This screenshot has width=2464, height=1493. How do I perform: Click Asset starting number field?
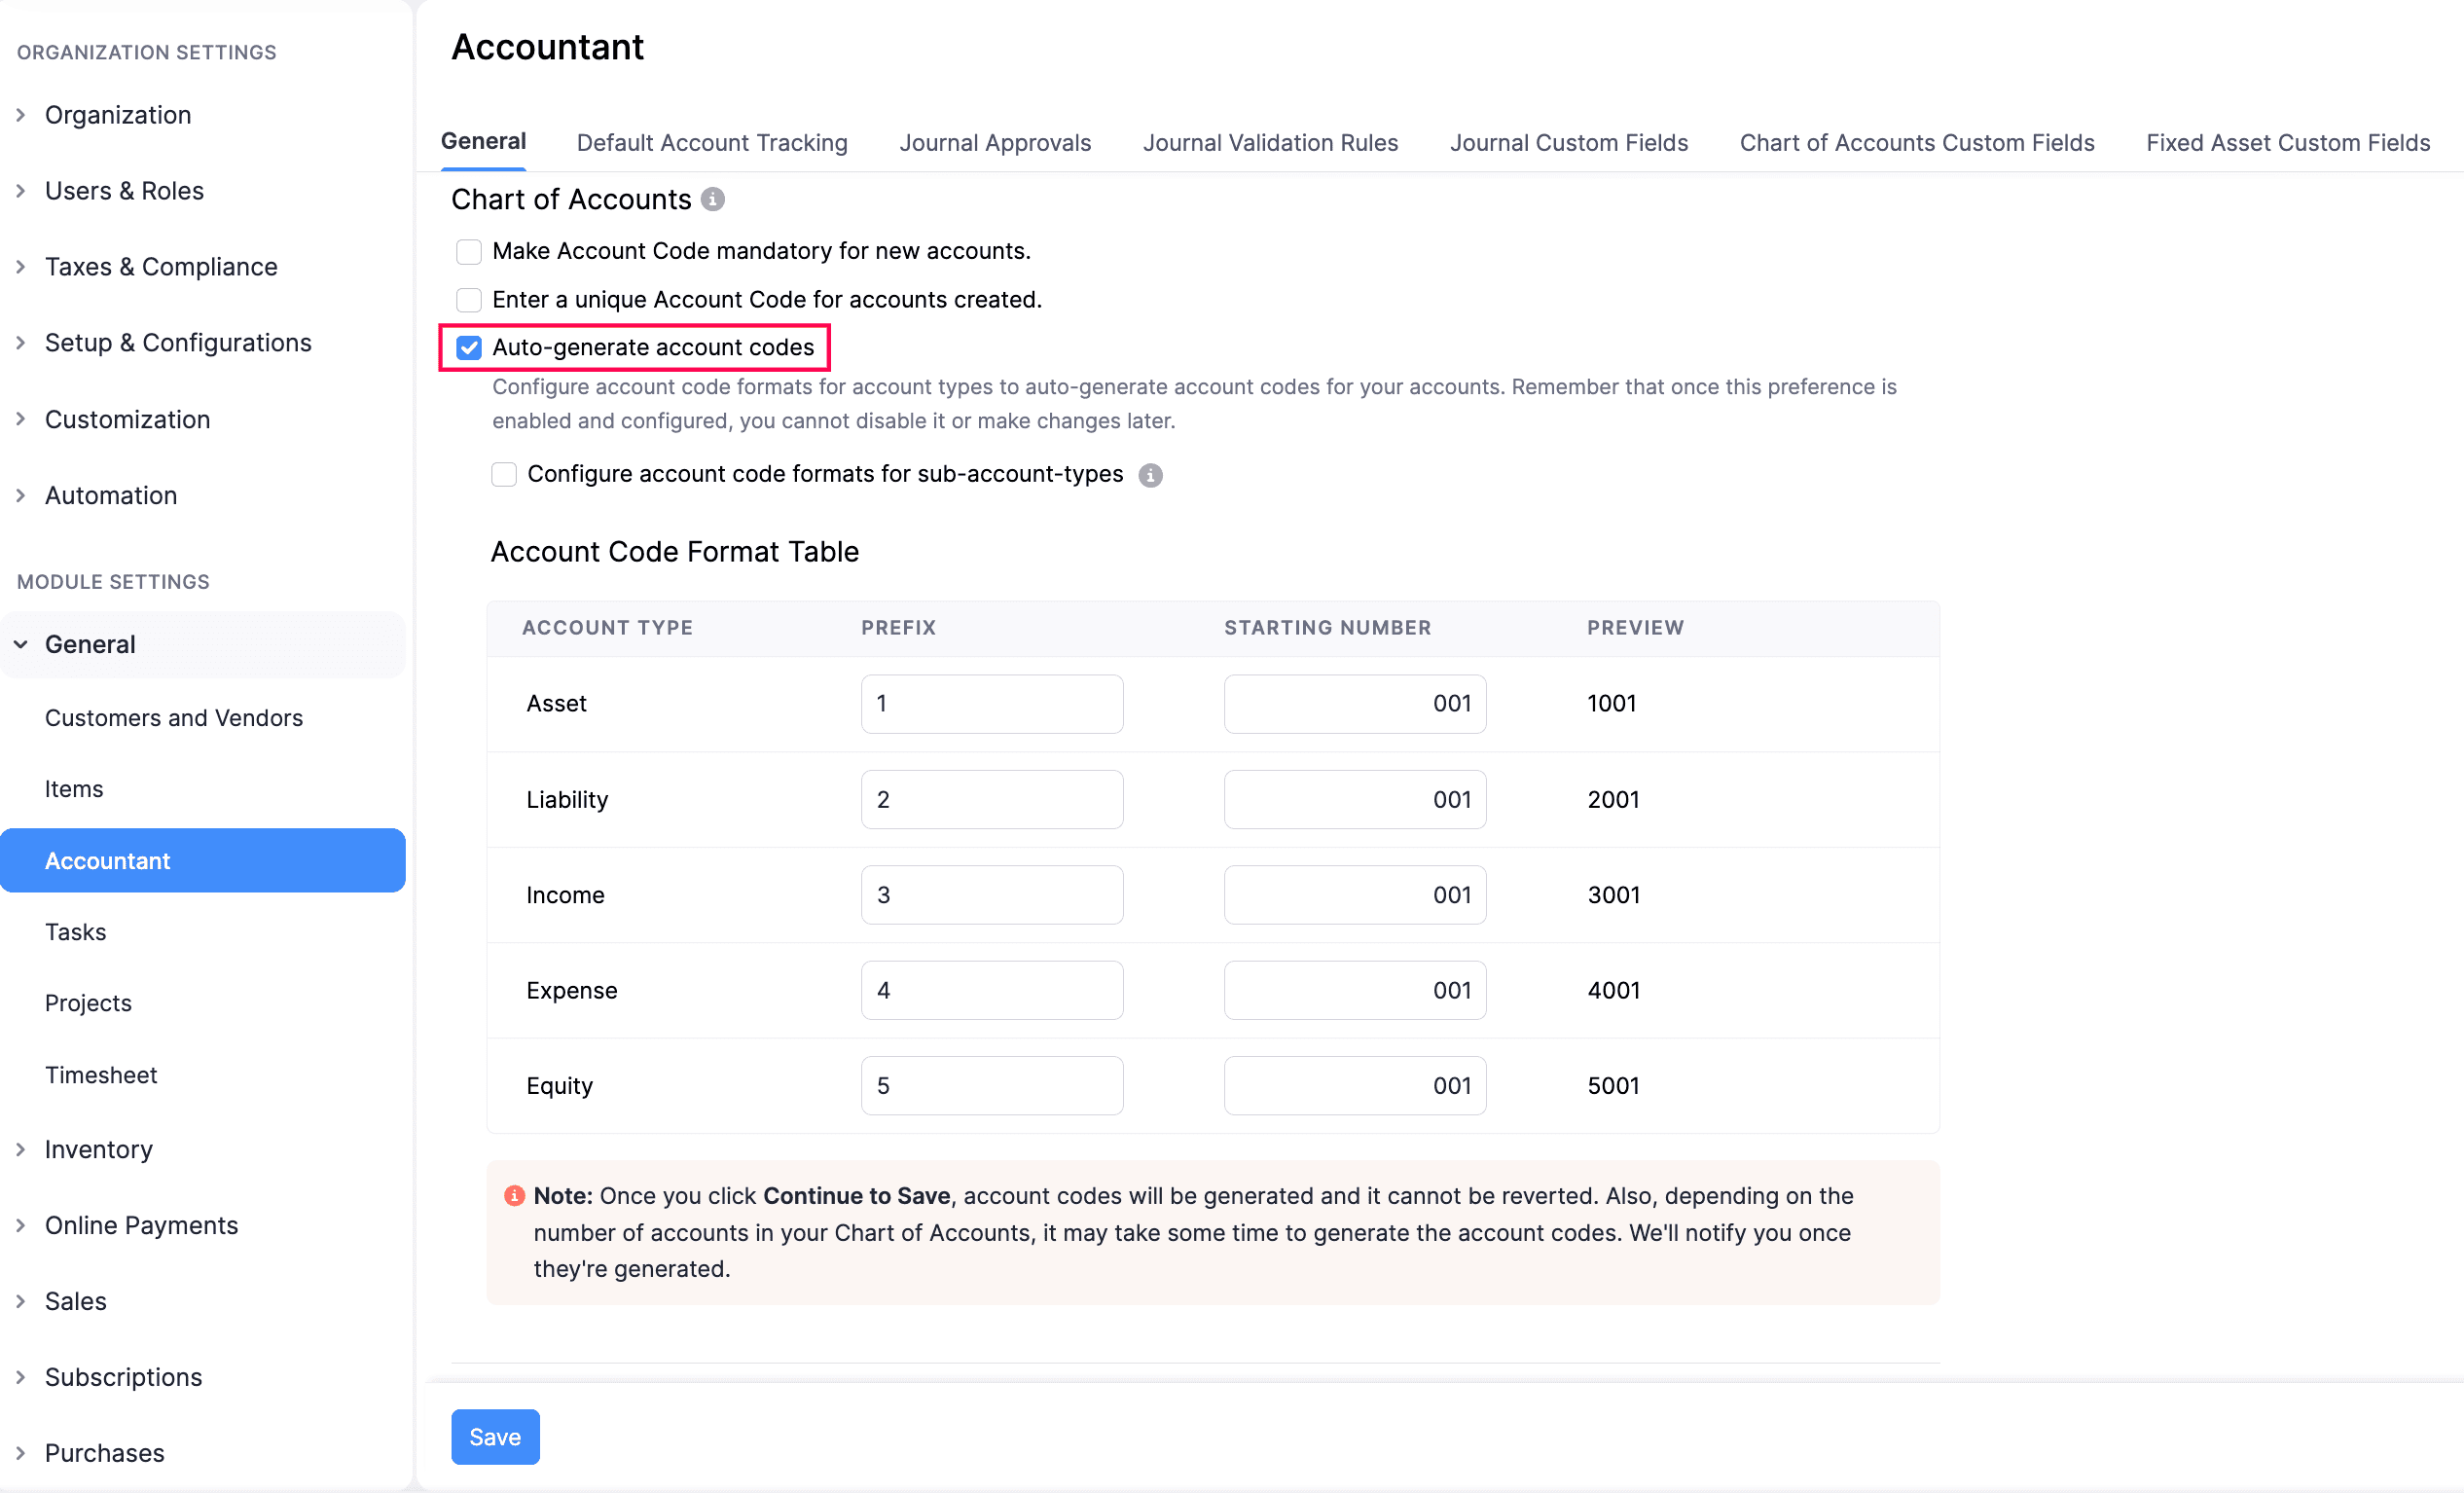click(1355, 704)
